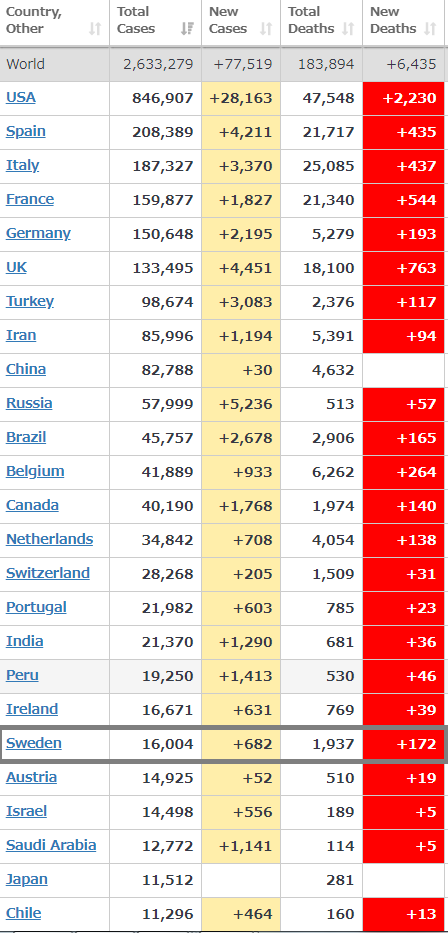Open the Brazil country link
This screenshot has width=448, height=933.
coord(26,437)
